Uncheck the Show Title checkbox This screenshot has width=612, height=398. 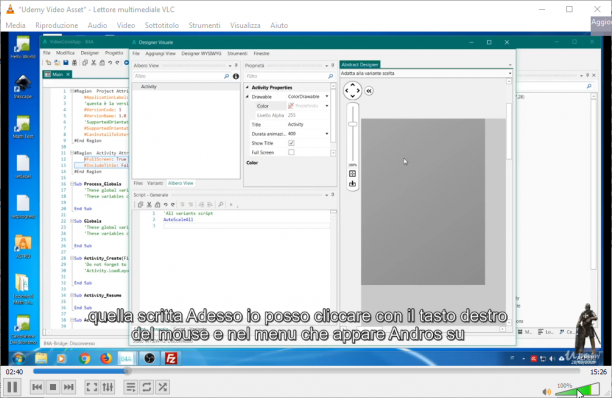point(291,143)
